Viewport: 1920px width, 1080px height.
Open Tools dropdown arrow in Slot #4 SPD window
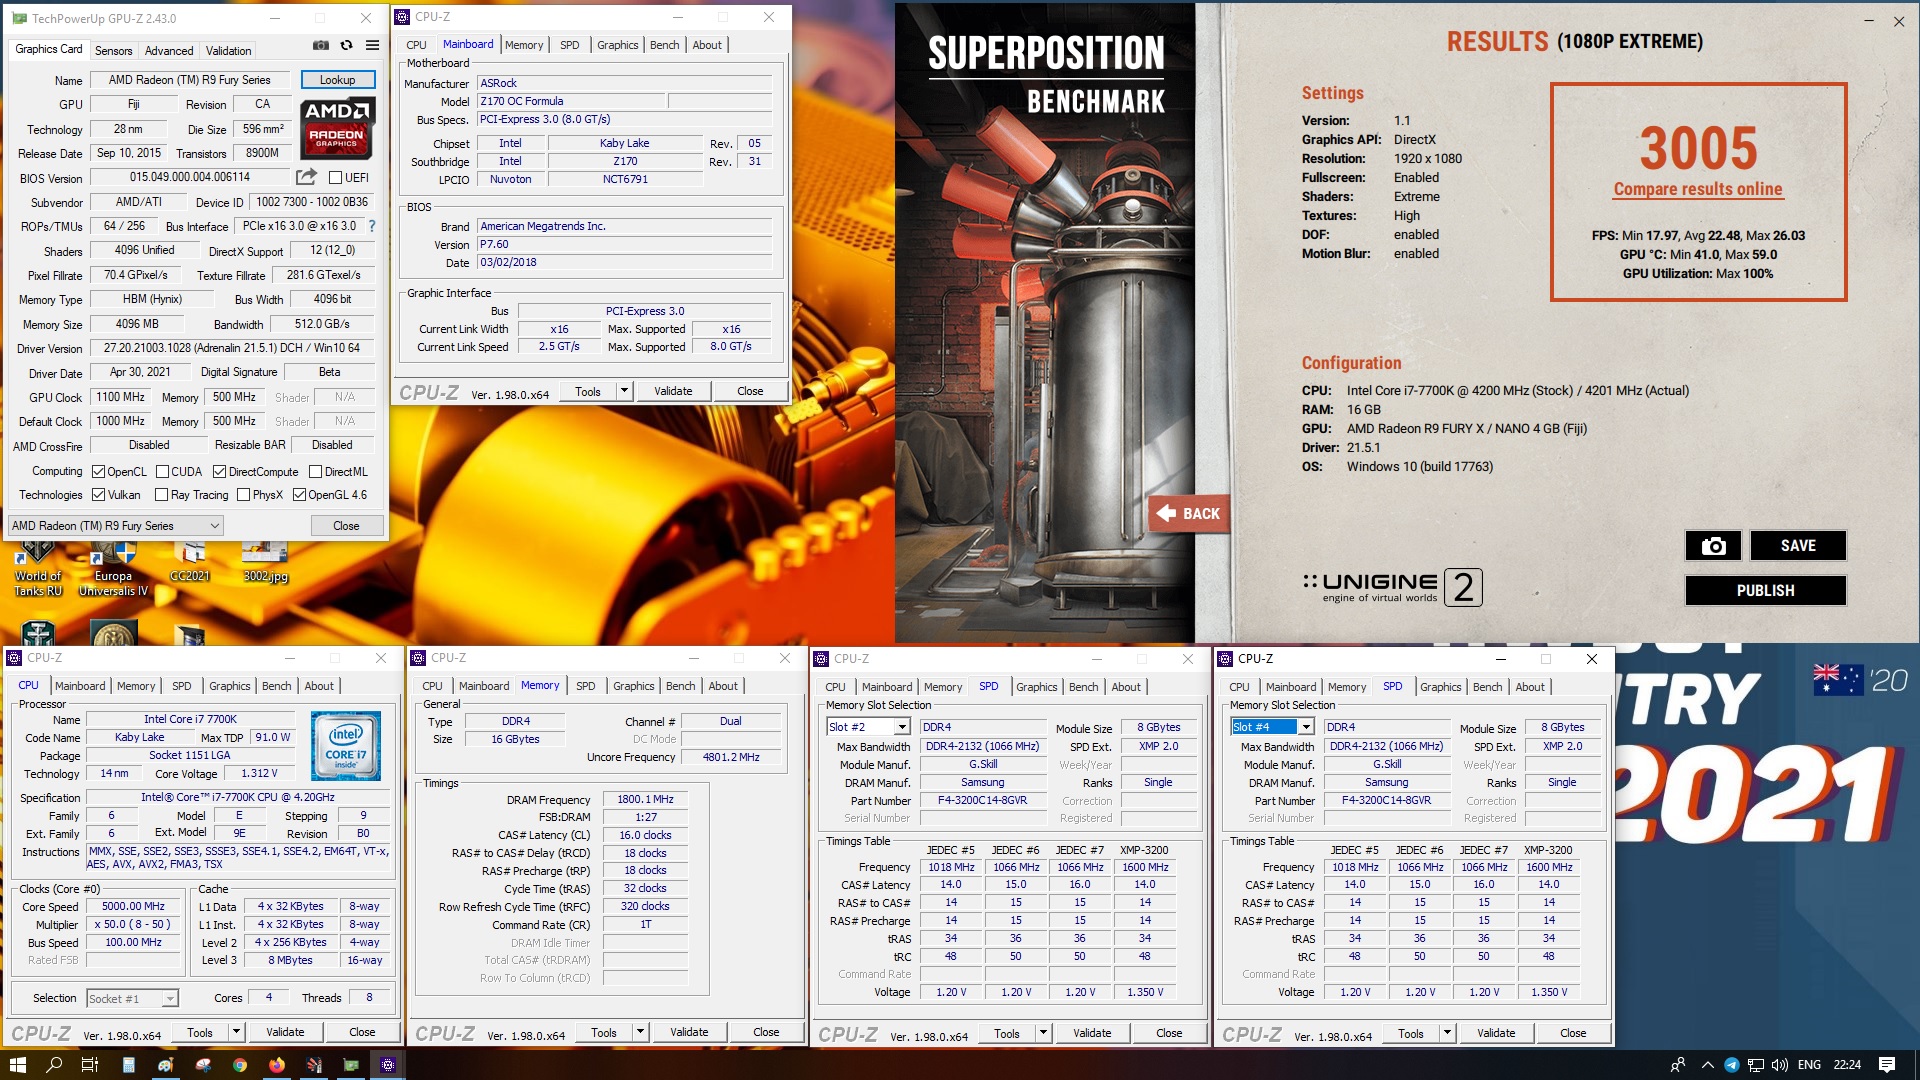coord(1448,1033)
